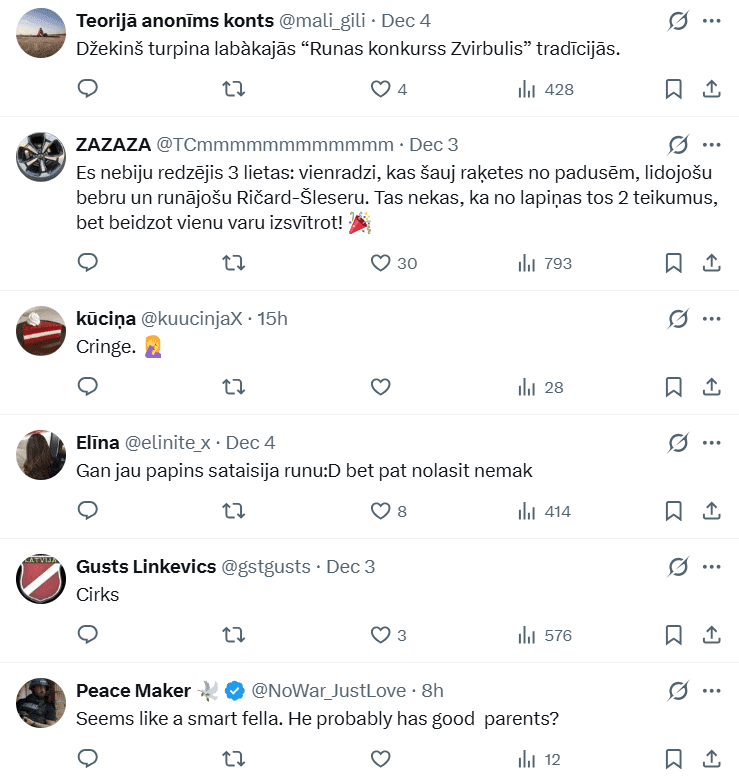Like kūciņa's Cringe tweet
This screenshot has height=780, width=739.
pyautogui.click(x=380, y=387)
